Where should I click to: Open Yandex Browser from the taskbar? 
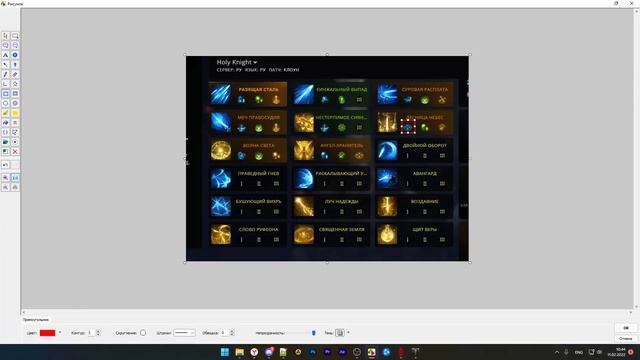tap(254, 352)
